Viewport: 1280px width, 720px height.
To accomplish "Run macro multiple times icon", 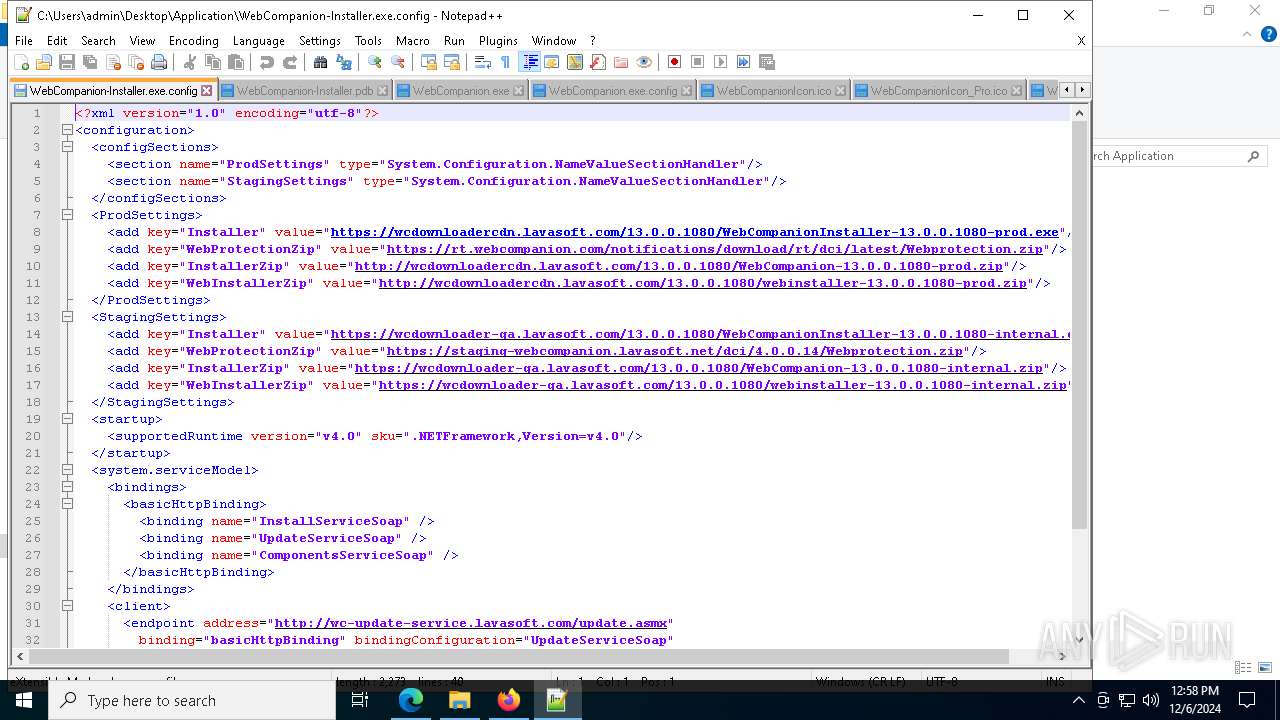I will [744, 62].
